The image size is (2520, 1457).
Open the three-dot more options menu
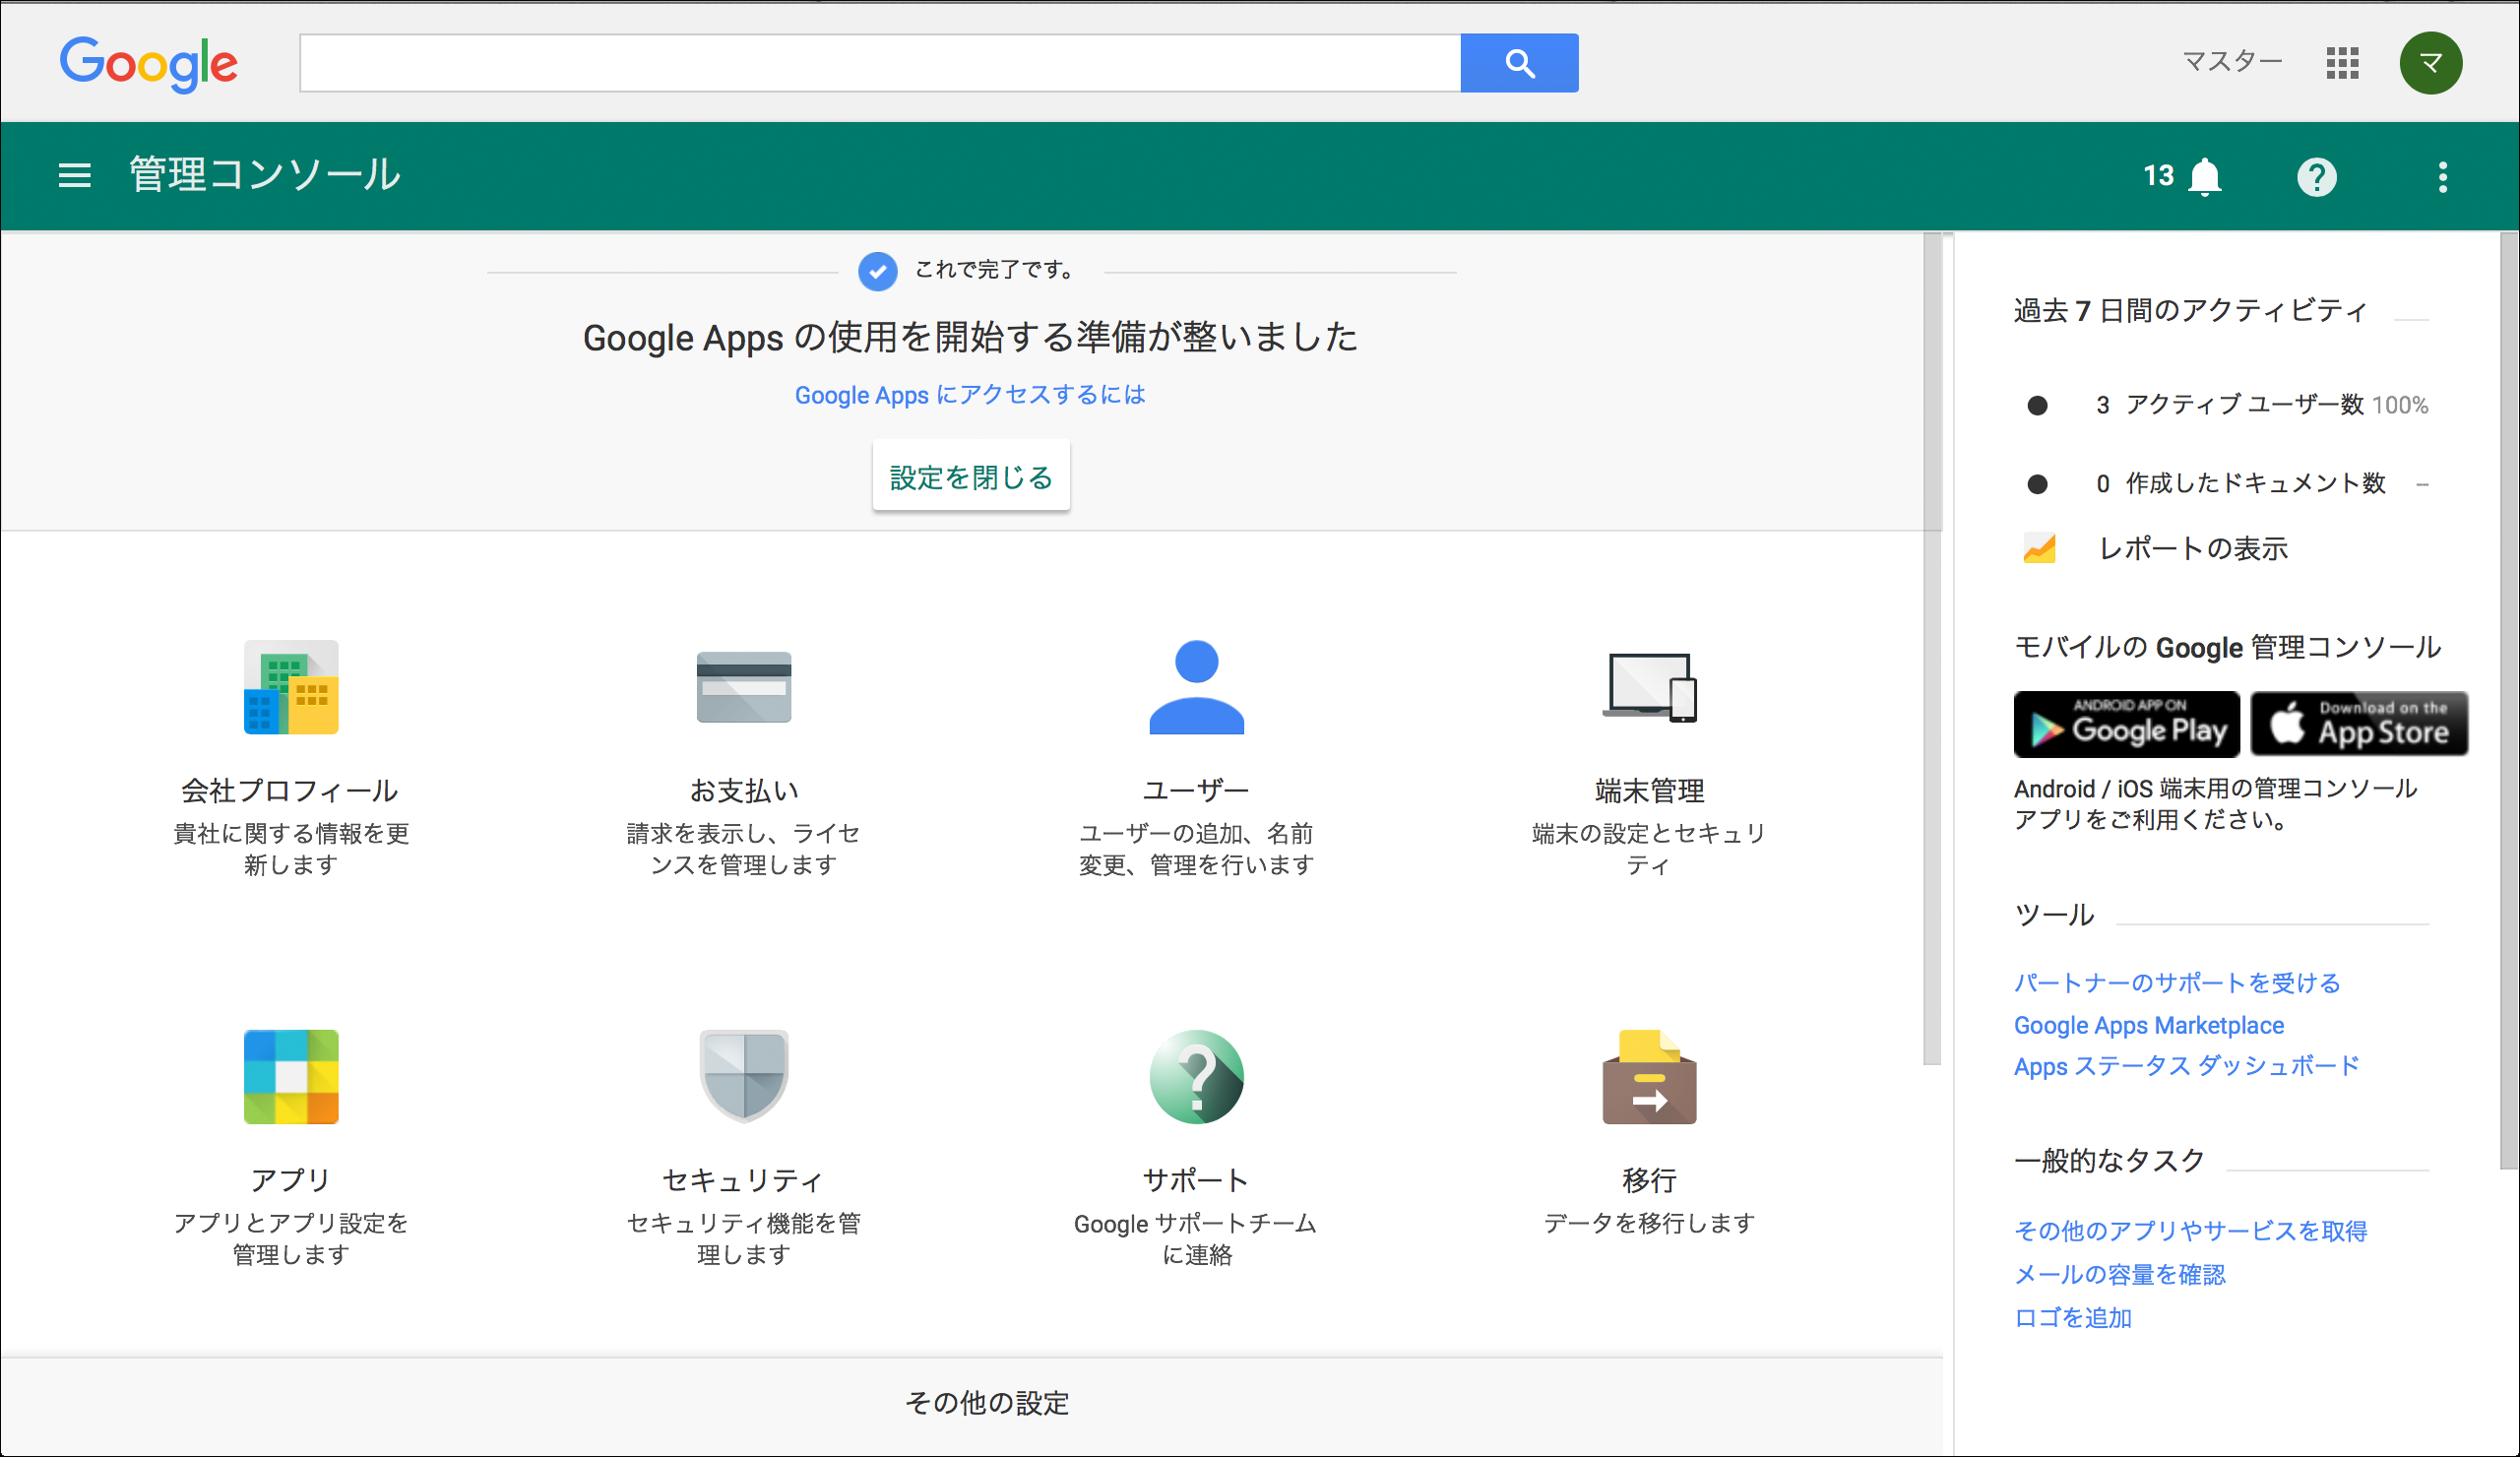[2442, 177]
